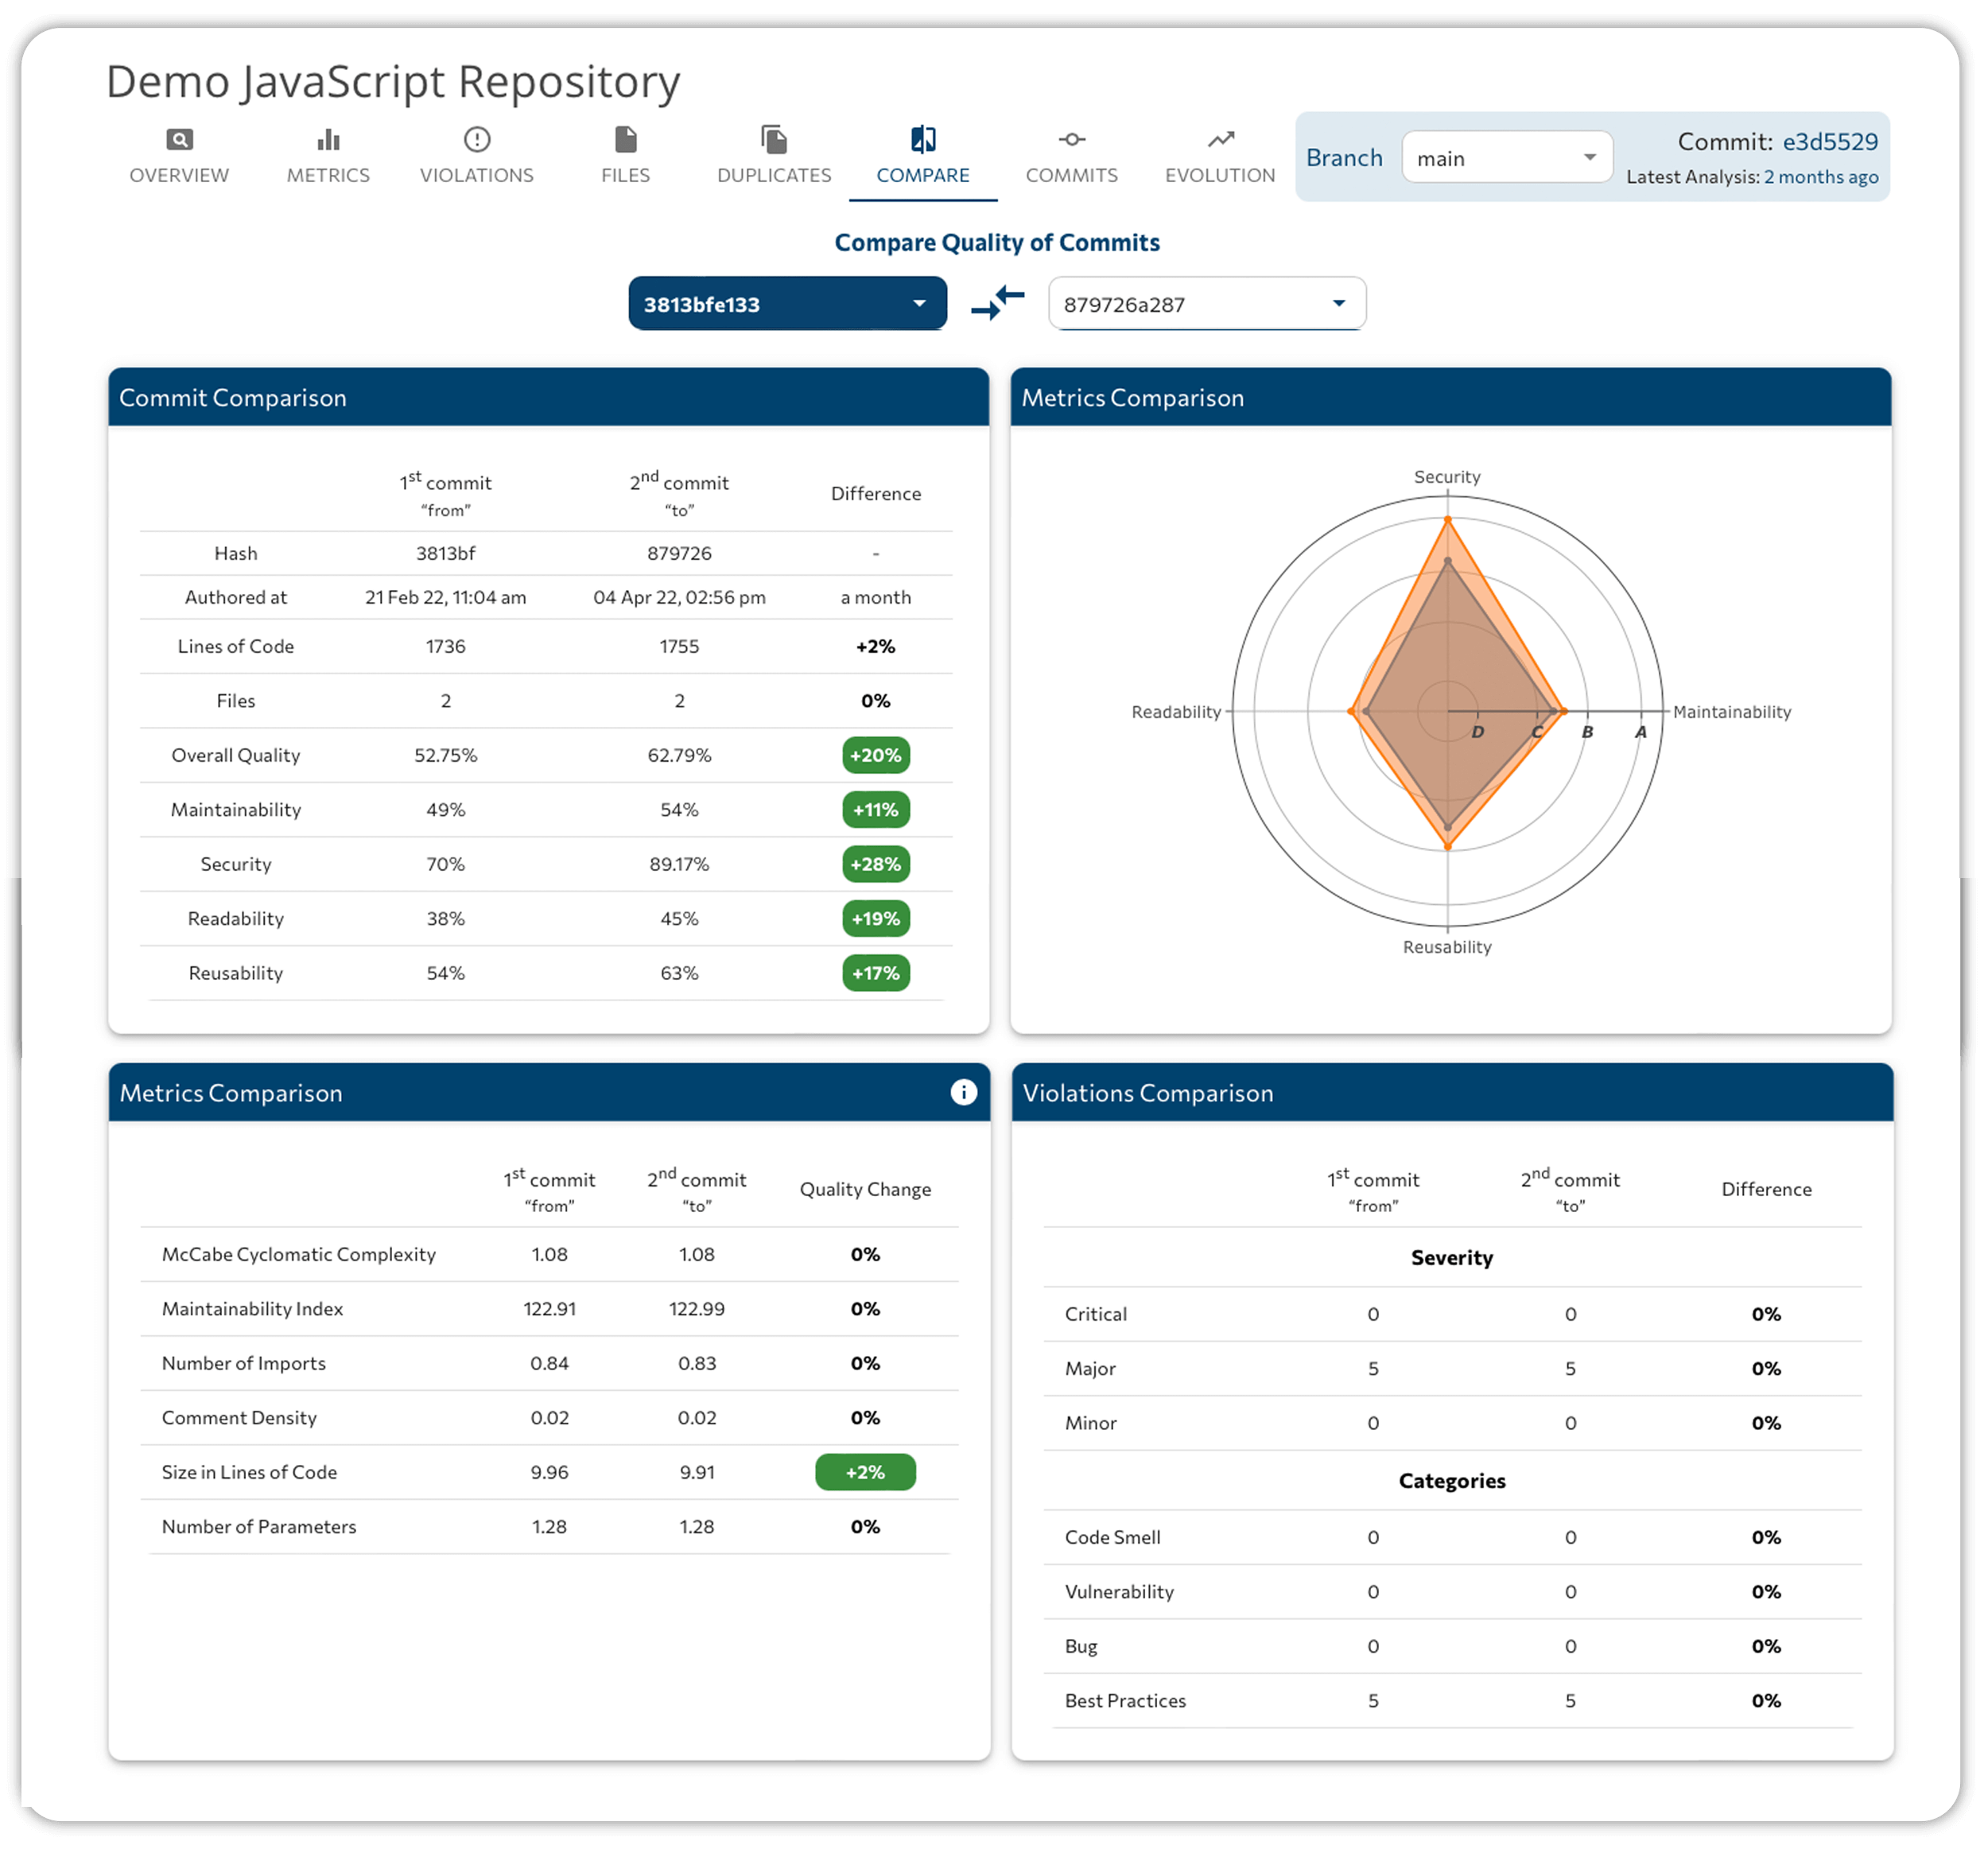The height and width of the screenshot is (1853, 1988).
Task: Click the Commit Comparison panel header
Action: pos(548,397)
